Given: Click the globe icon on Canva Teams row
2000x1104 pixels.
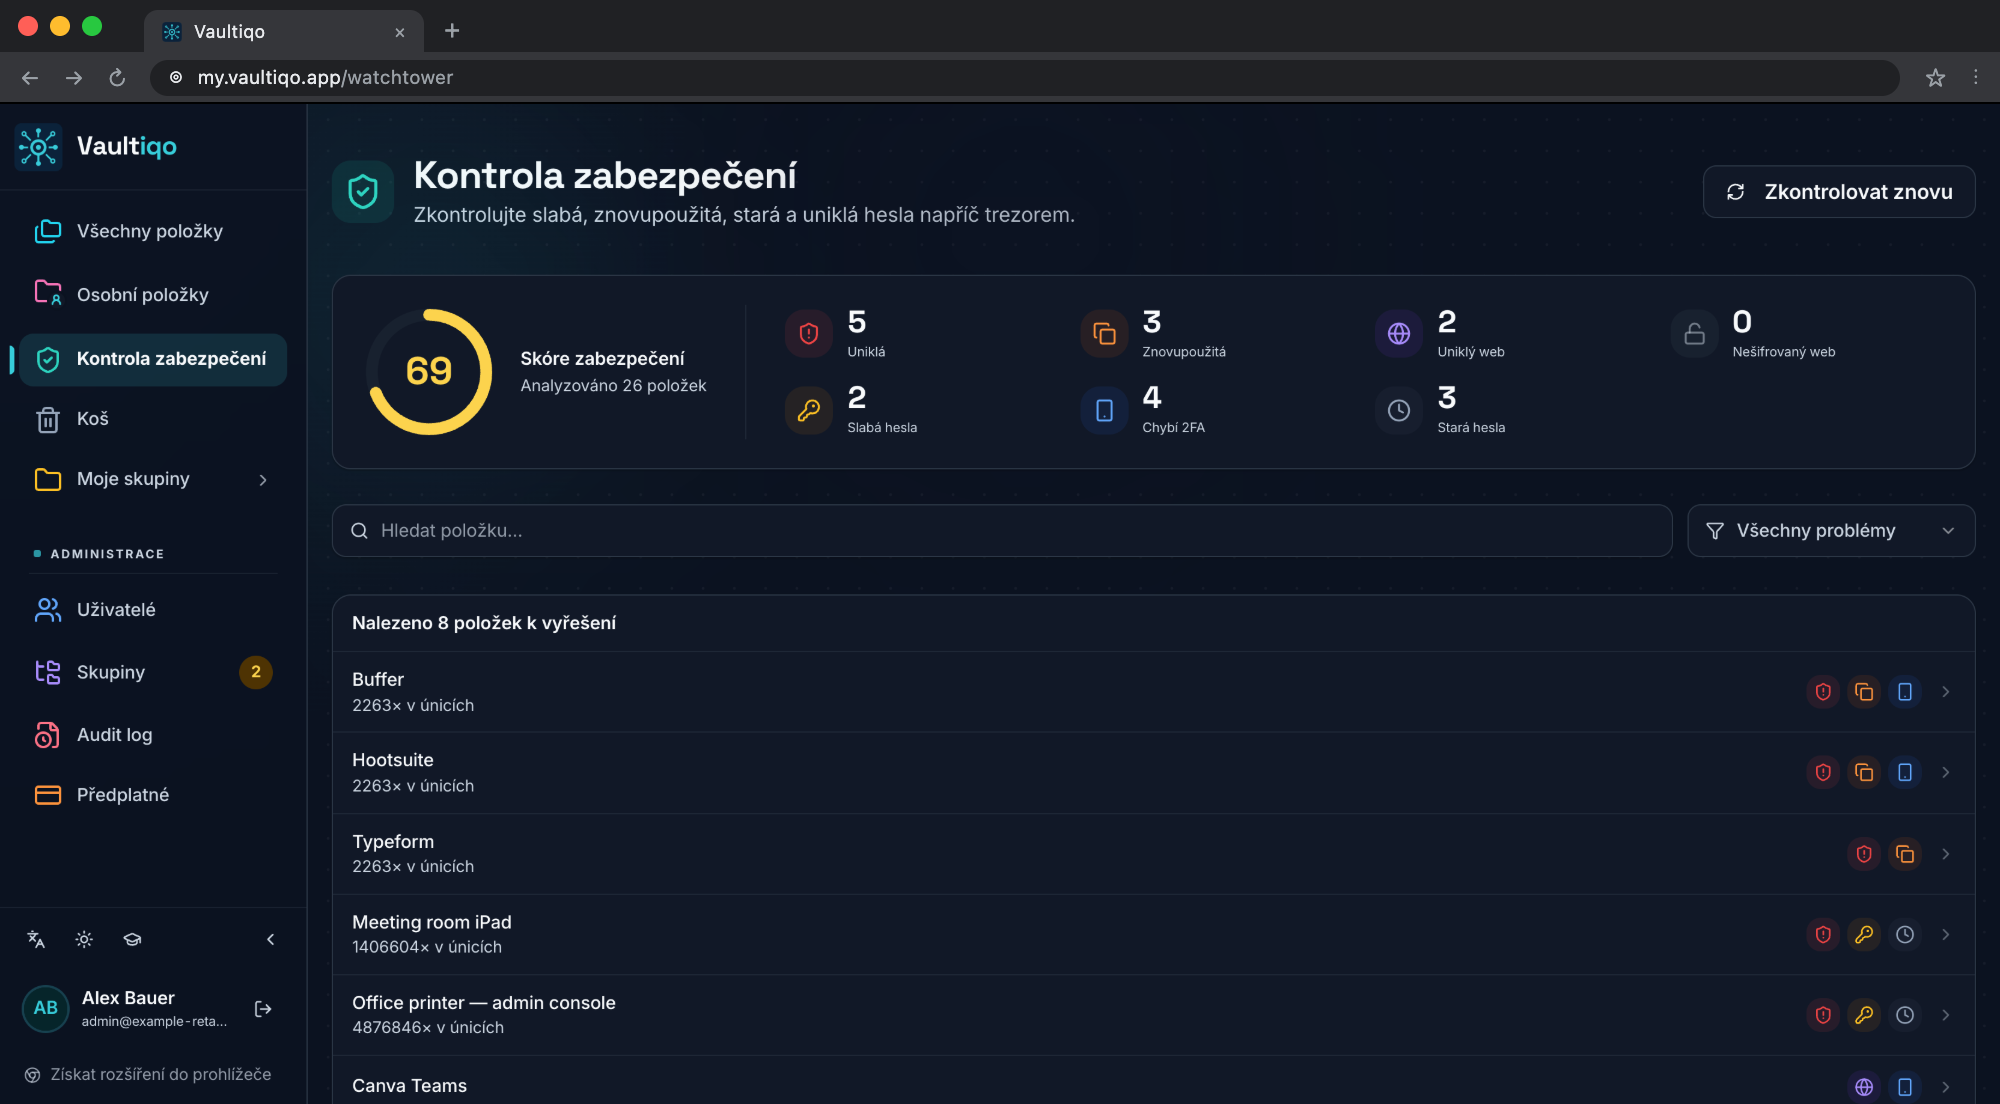Looking at the screenshot, I should [x=1864, y=1087].
